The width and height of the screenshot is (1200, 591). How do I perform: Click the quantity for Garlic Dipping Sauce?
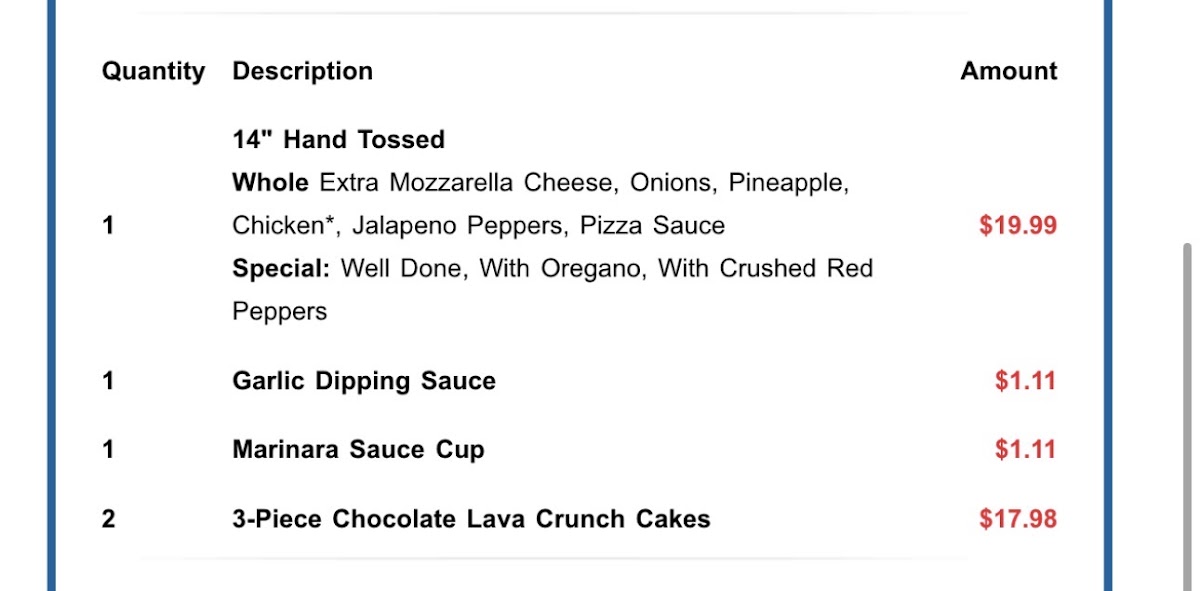pyautogui.click(x=108, y=381)
